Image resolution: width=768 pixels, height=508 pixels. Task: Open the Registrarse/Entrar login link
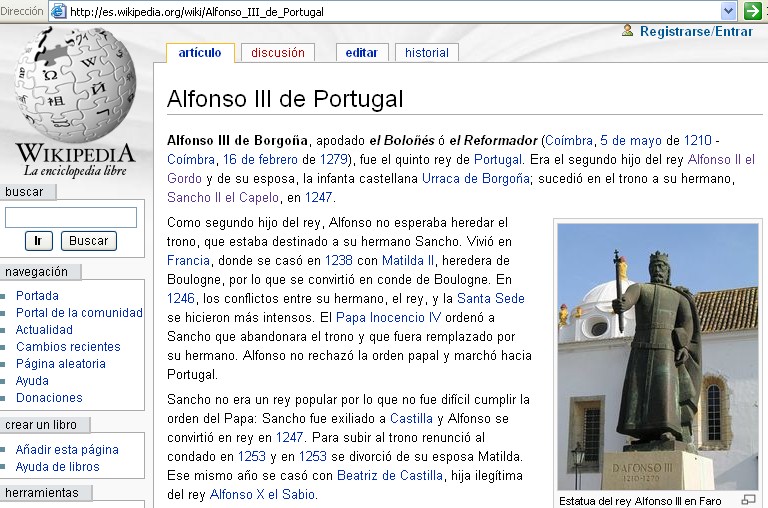pyautogui.click(x=696, y=31)
